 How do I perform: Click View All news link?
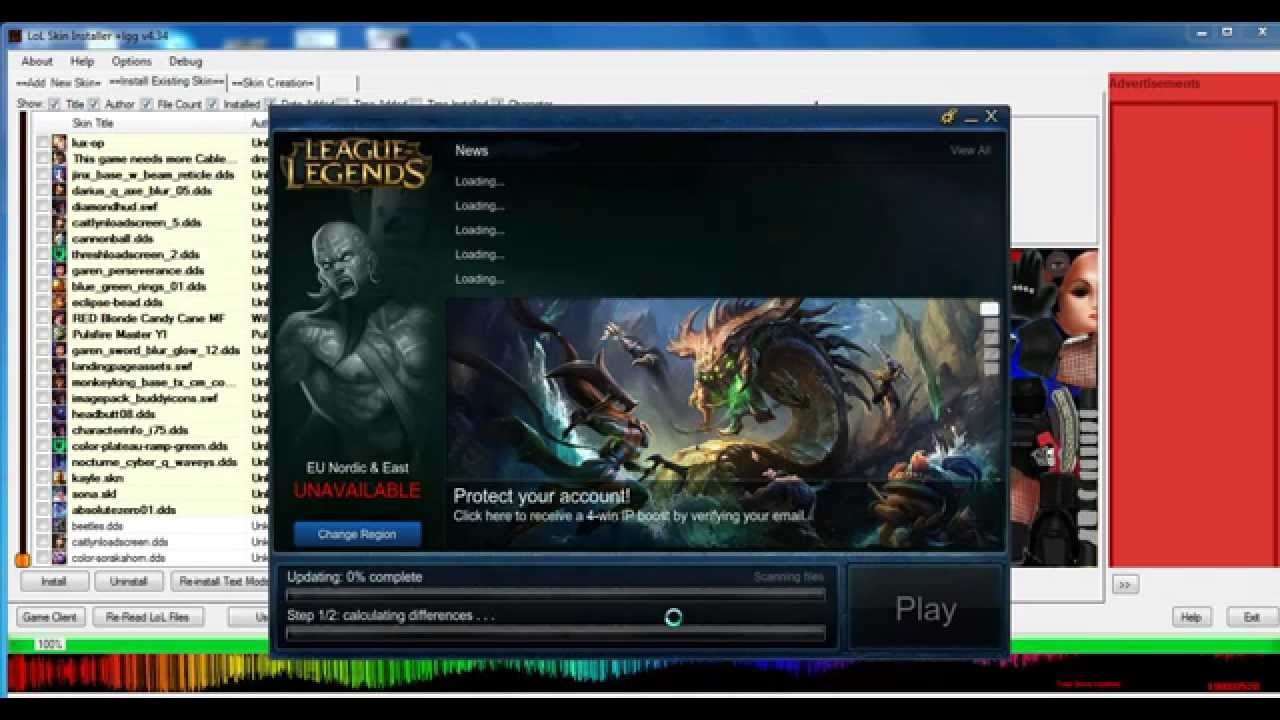pyautogui.click(x=970, y=150)
